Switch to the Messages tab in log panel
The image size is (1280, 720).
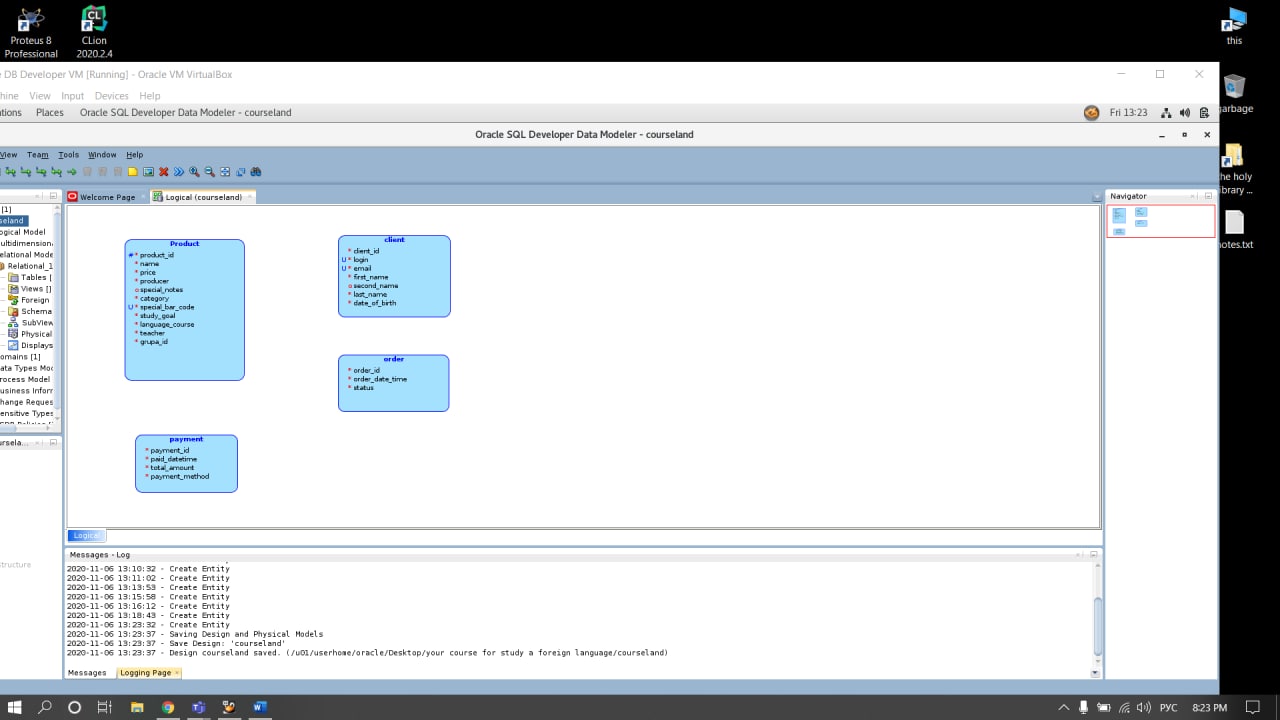(x=87, y=673)
